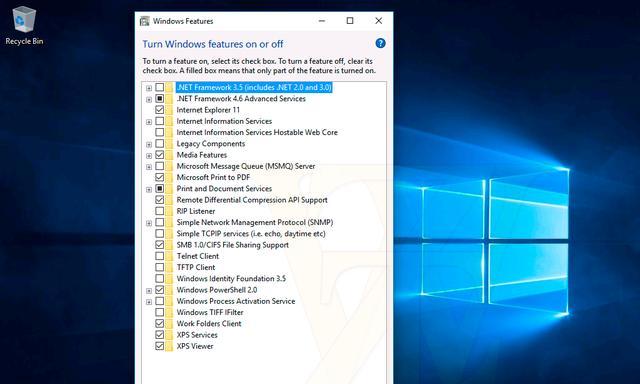Select Microsoft Message Queue (MSMQ) Server label
Viewport: 640px width, 384px height.
pos(246,166)
